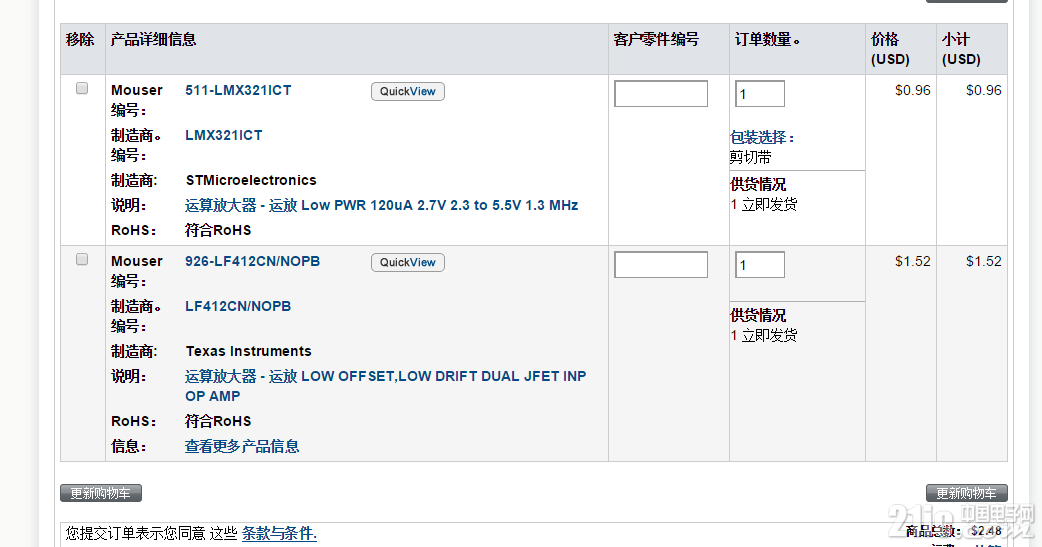Open the LOW OFFSET JFET description link

click(x=385, y=386)
